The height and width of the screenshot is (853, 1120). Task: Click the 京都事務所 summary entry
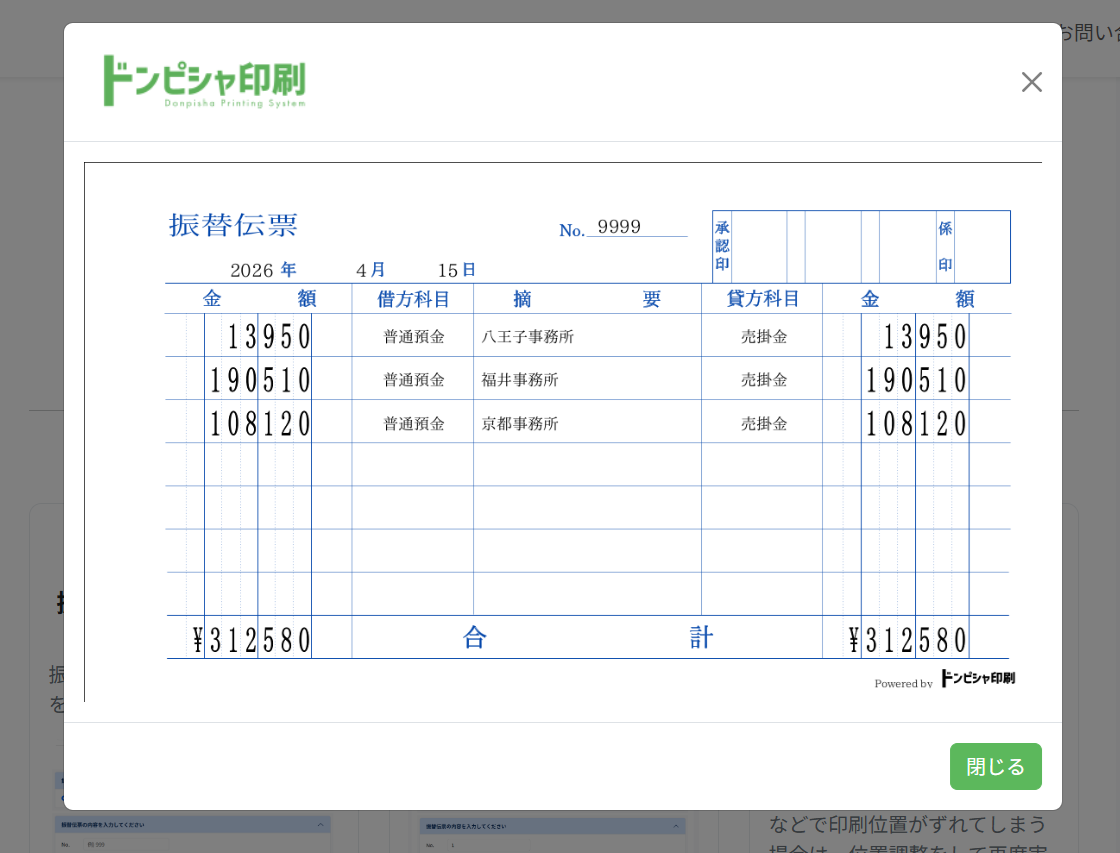(519, 424)
